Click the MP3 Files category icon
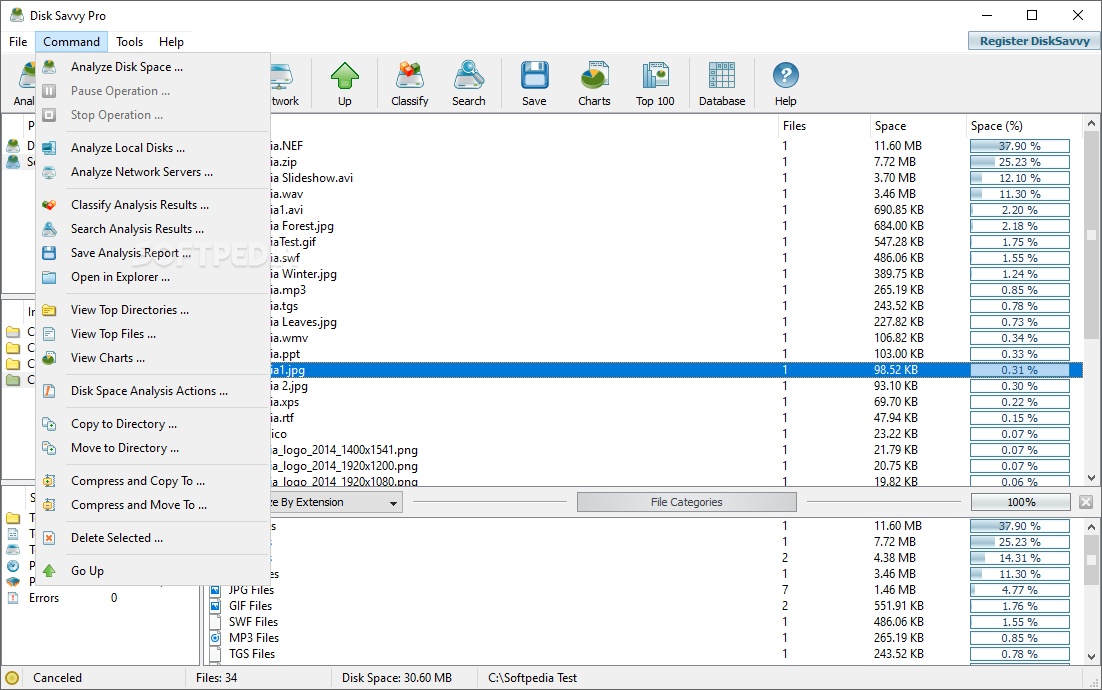This screenshot has height=690, width=1102. coord(216,638)
